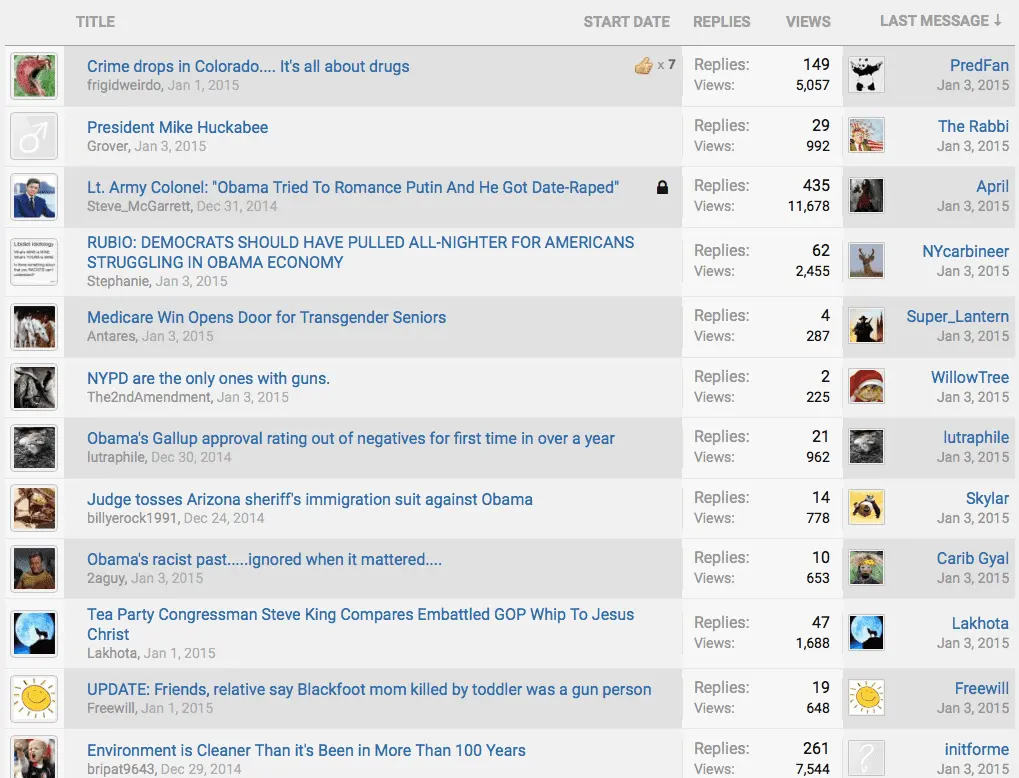This screenshot has width=1019, height=778.
Task: Click Skylar's panda avatar in last message column
Action: (x=866, y=507)
